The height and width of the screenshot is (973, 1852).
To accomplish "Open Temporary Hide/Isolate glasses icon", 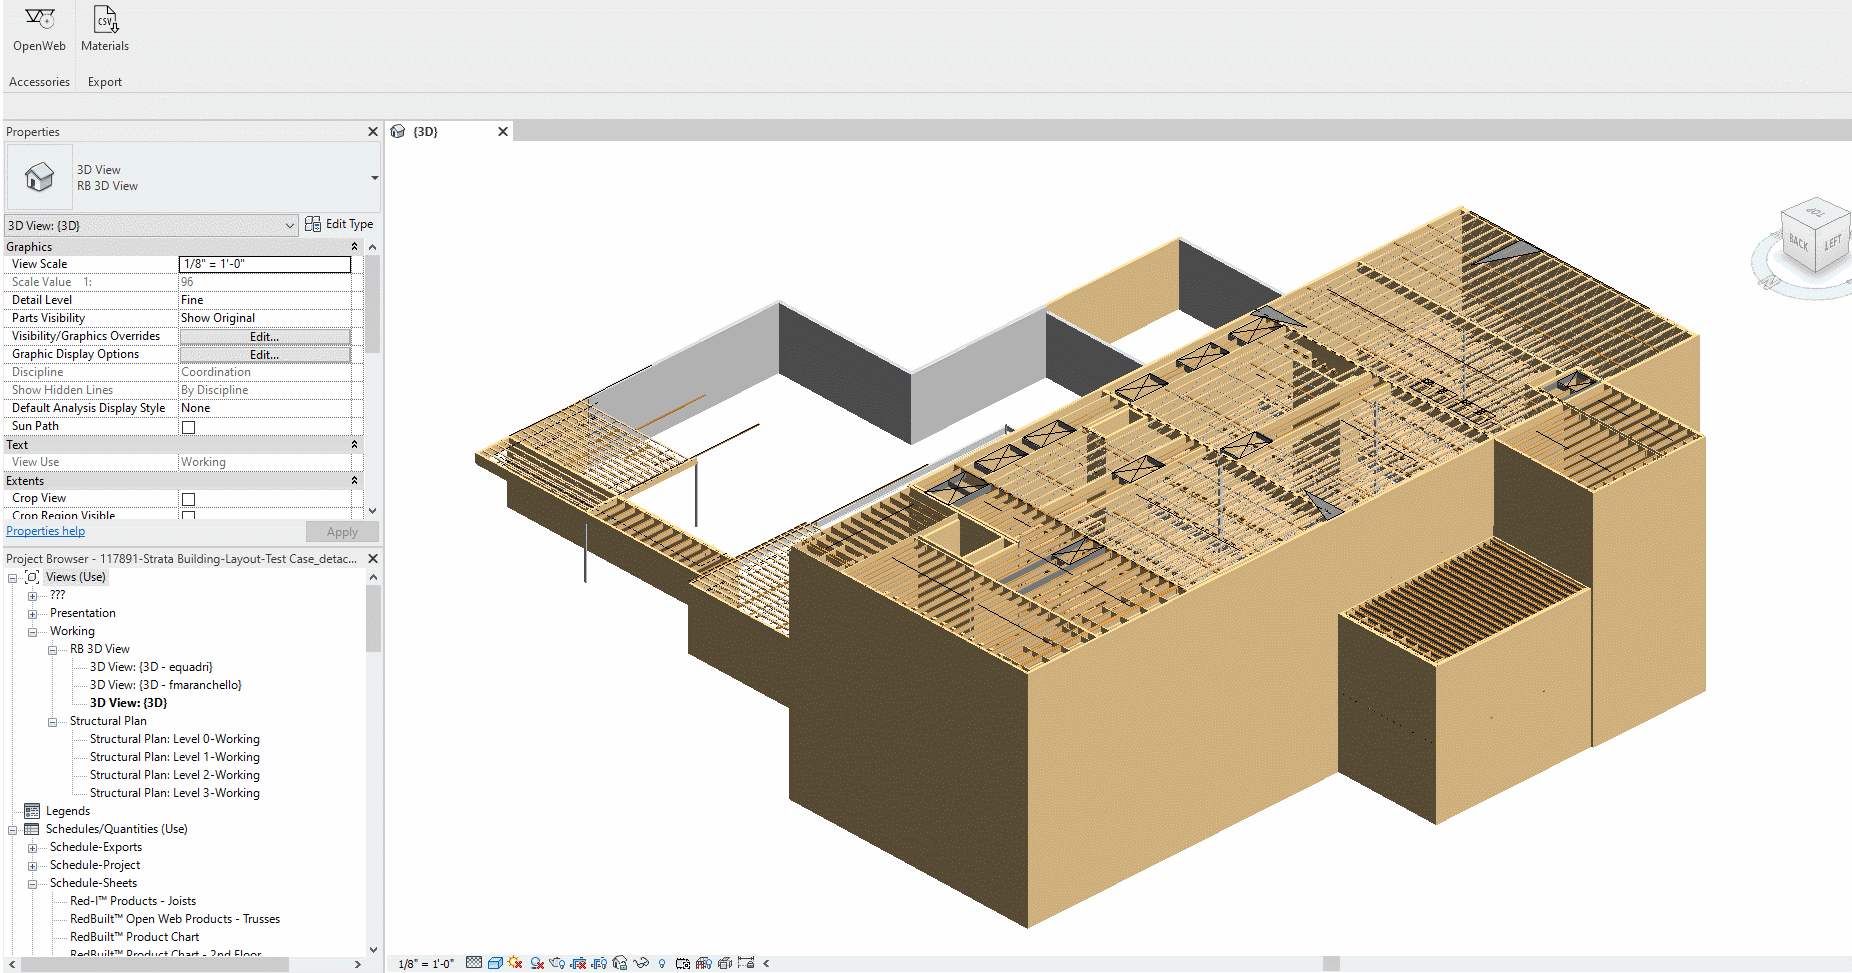I will click(641, 963).
